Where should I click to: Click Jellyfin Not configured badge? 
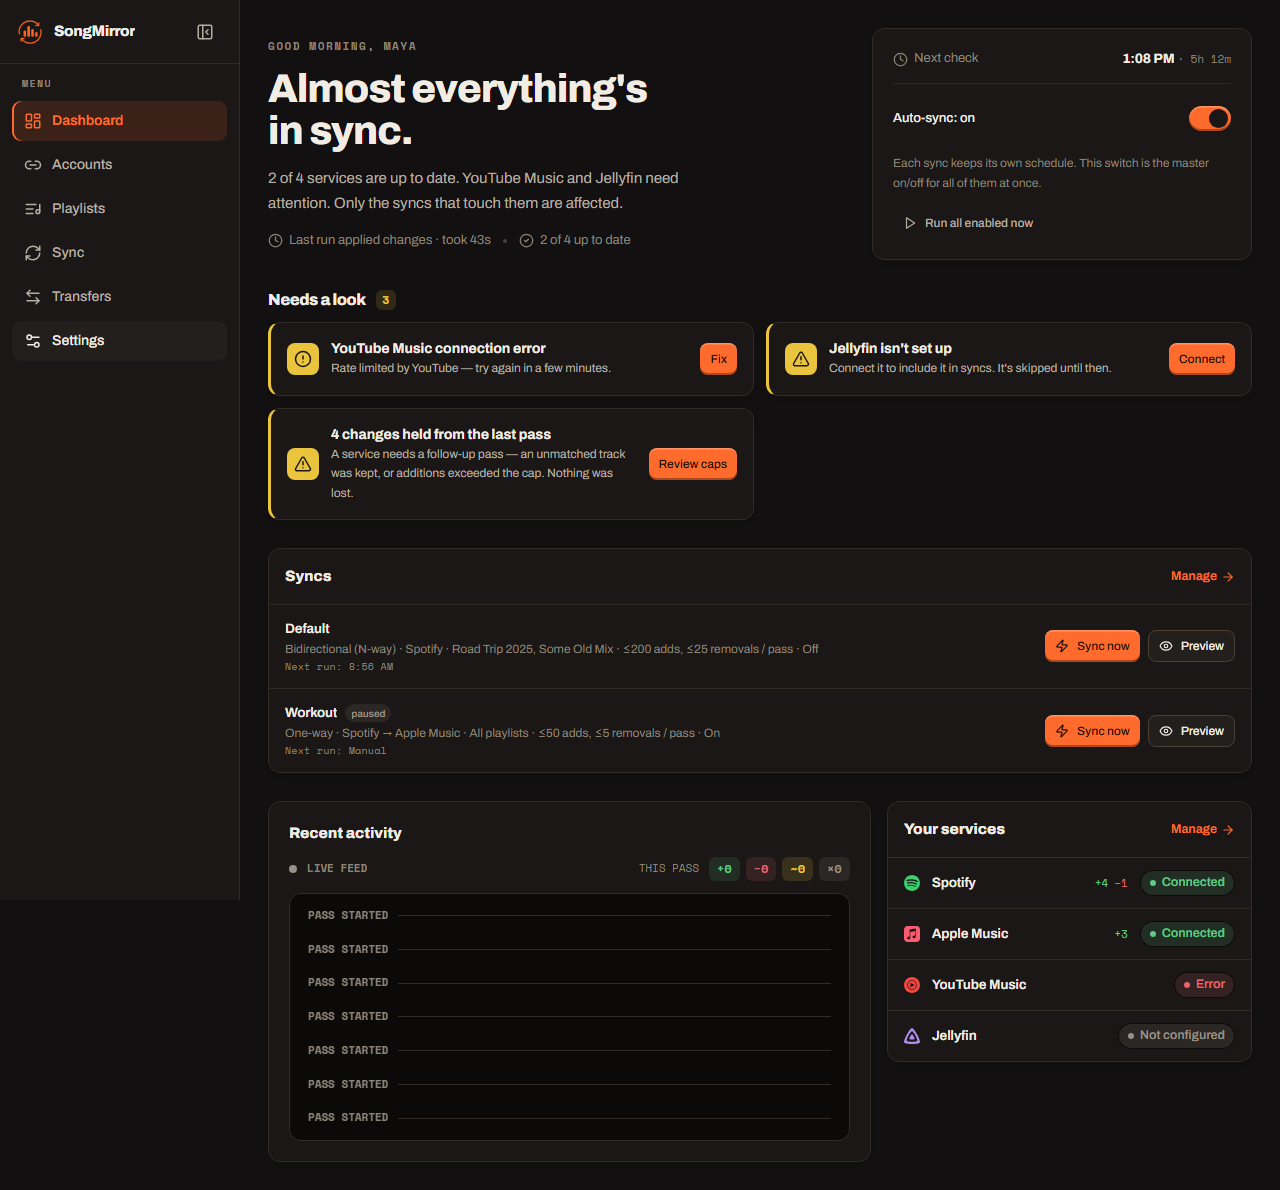pyautogui.click(x=1176, y=1036)
